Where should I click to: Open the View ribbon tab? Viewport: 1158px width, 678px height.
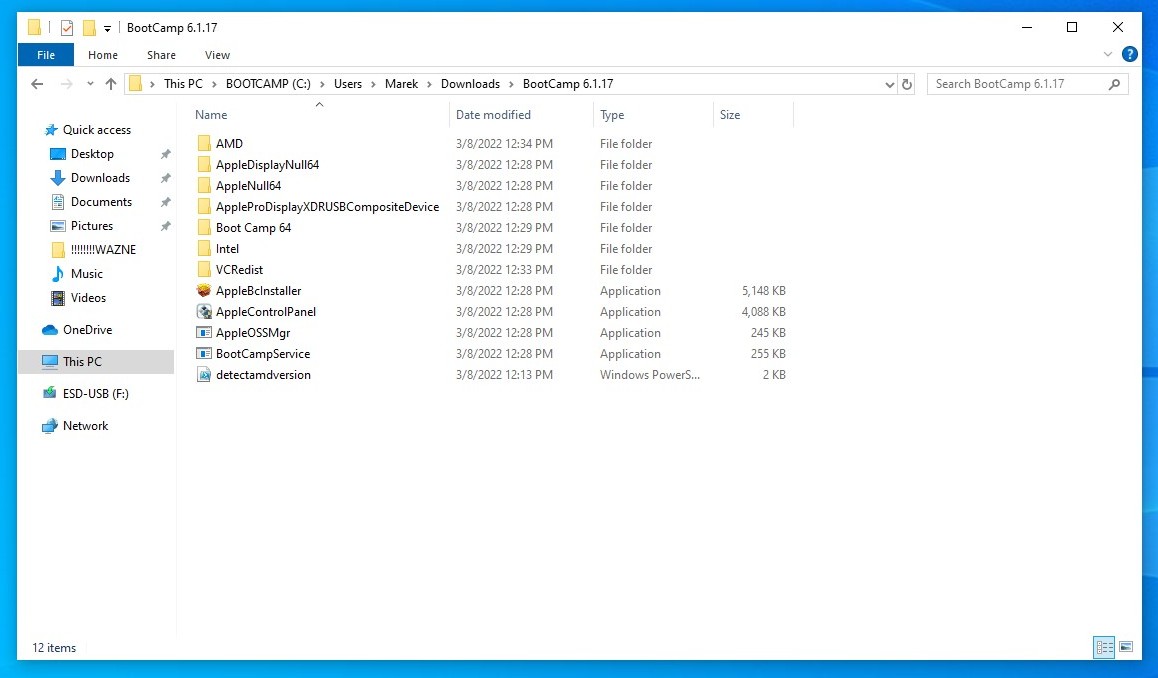click(217, 55)
